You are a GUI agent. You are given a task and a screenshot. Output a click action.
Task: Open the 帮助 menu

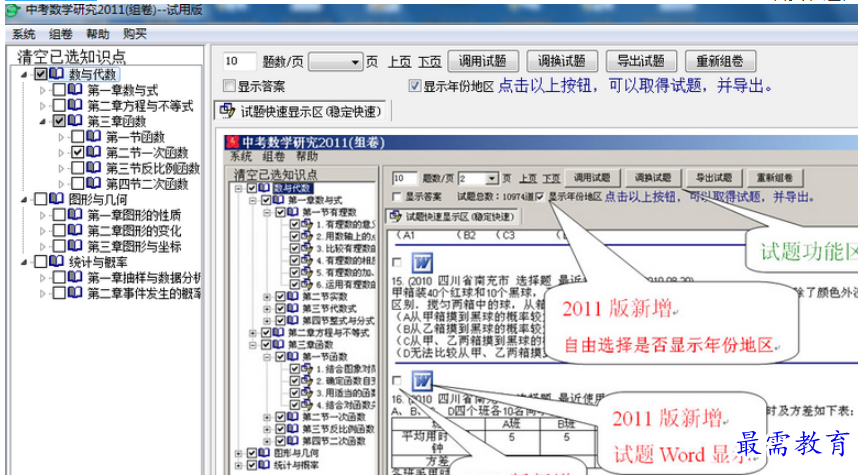coord(97,34)
